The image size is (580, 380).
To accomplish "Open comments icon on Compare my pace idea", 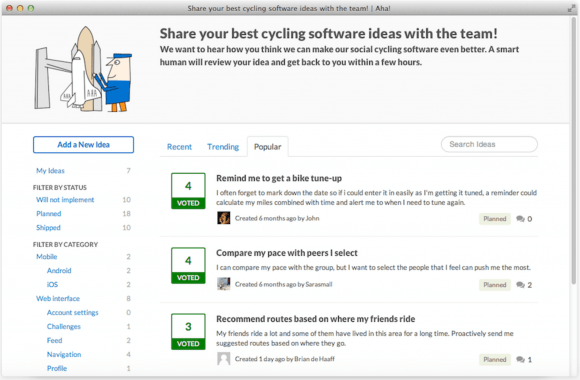I will pos(520,285).
